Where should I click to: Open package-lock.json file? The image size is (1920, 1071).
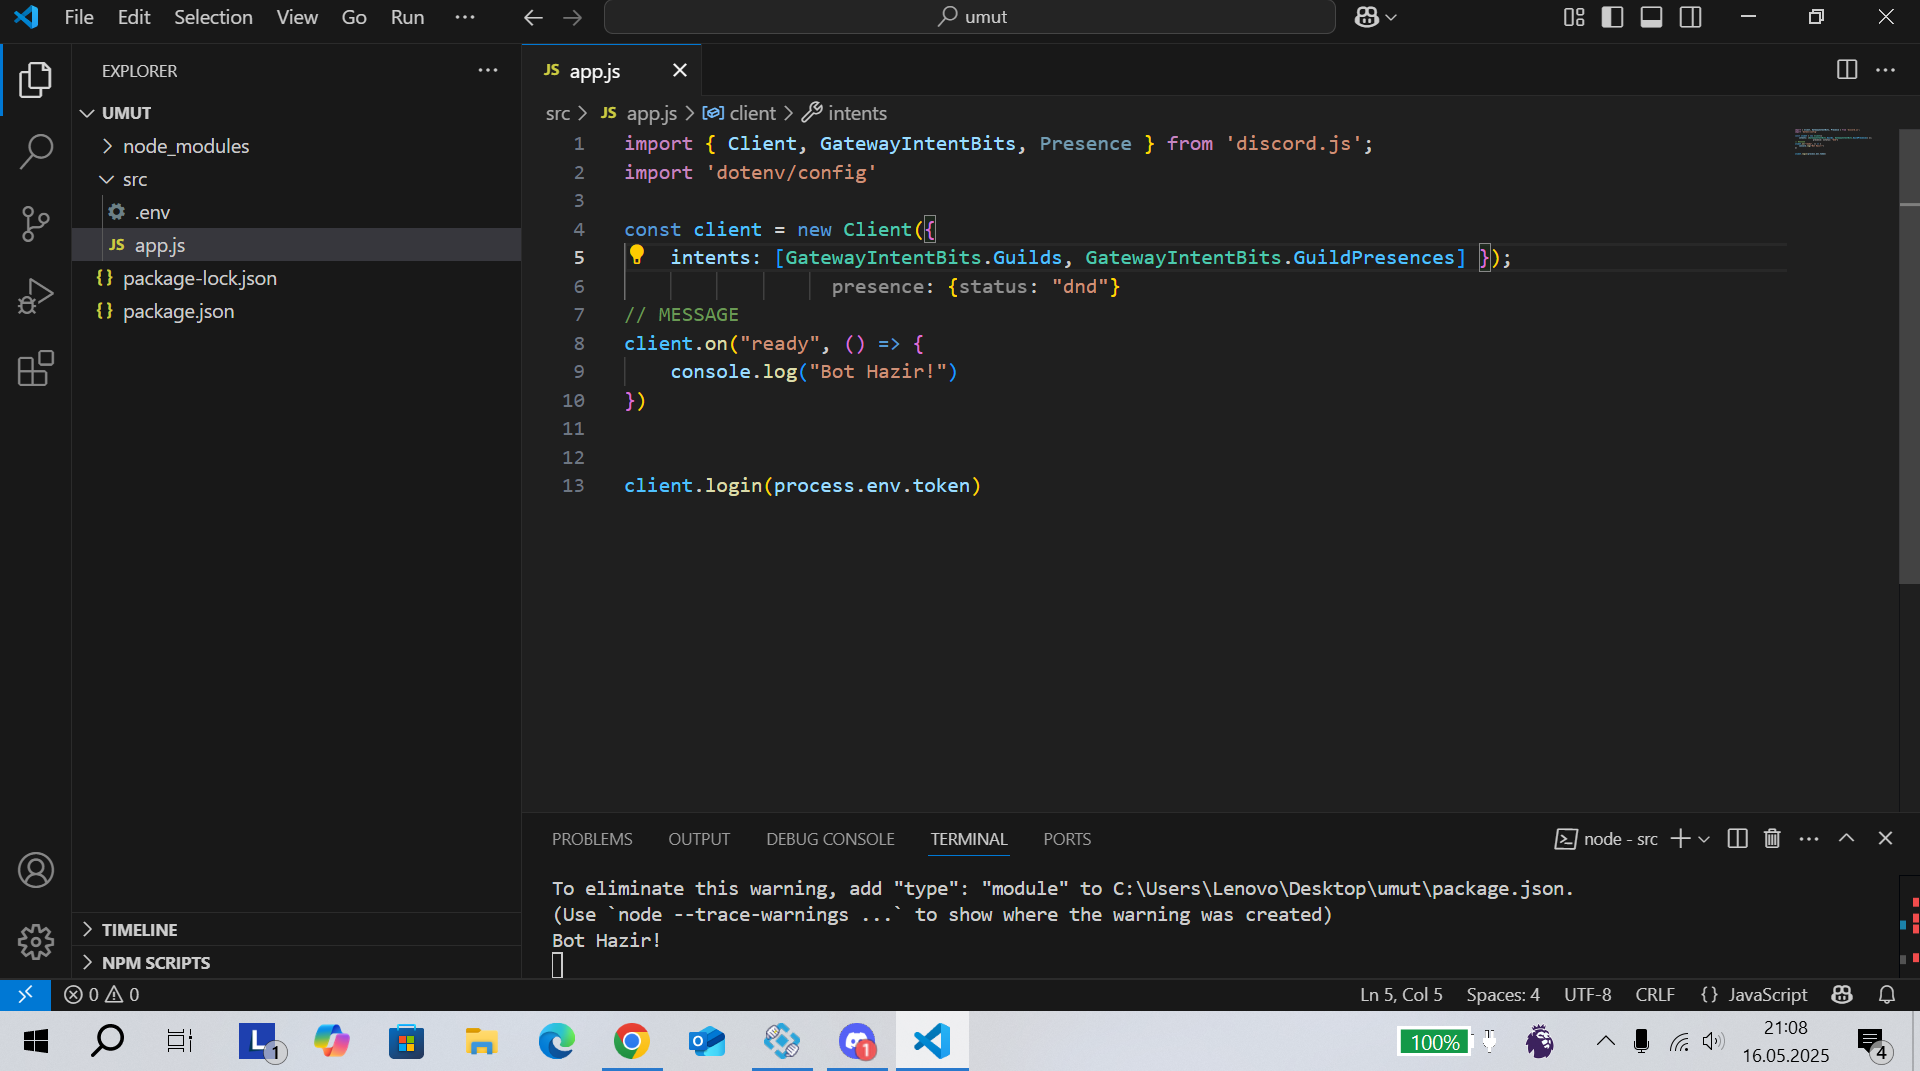(x=296, y=278)
